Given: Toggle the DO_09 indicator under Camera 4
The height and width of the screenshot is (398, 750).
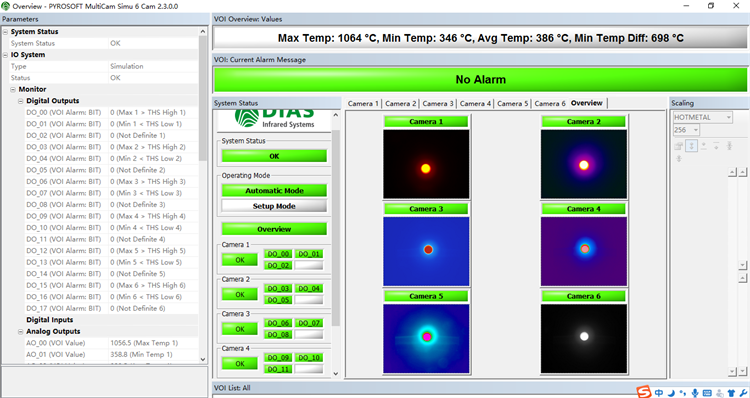Looking at the screenshot, I should tap(278, 358).
